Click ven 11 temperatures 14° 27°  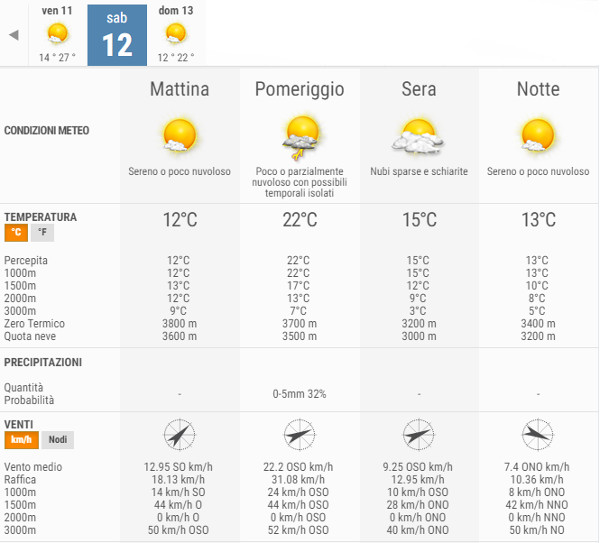pyautogui.click(x=57, y=58)
